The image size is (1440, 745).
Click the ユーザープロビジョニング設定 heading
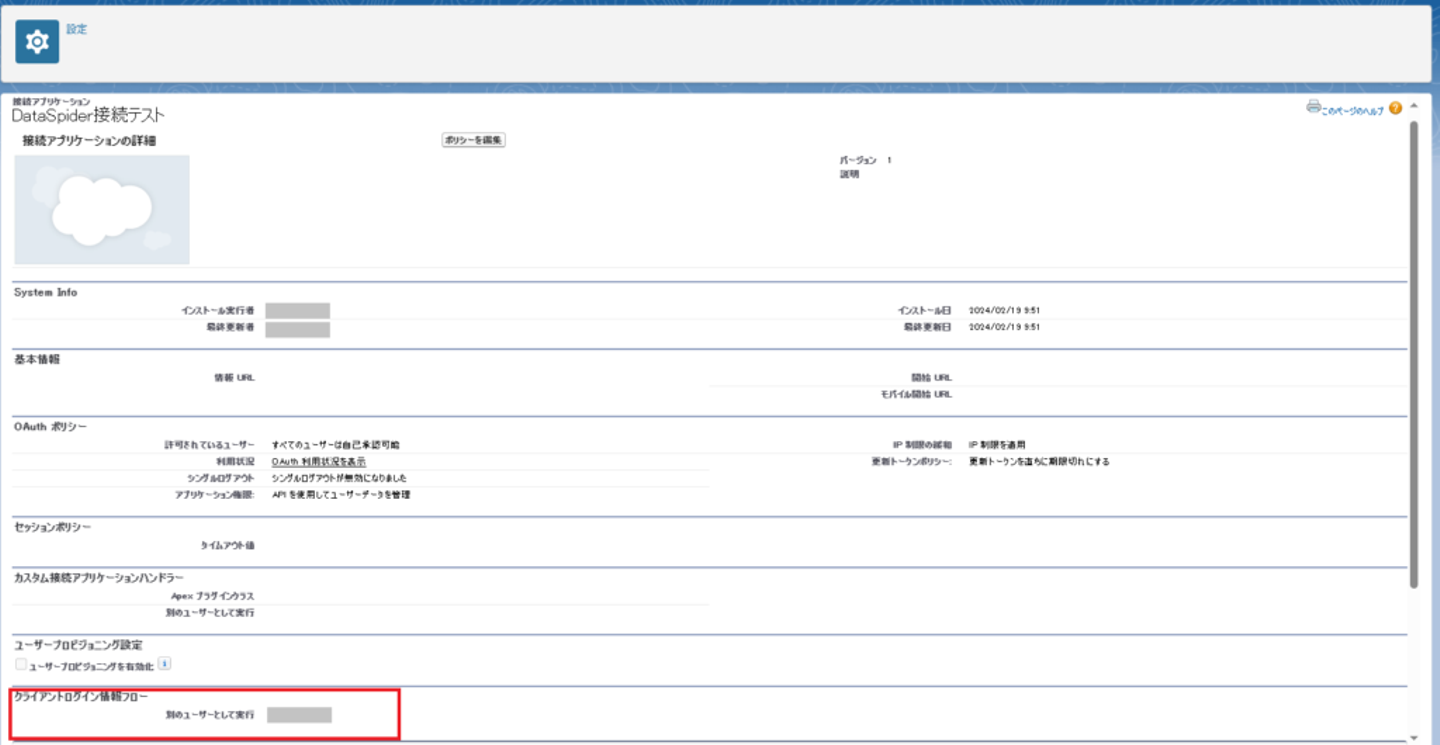pos(78,645)
